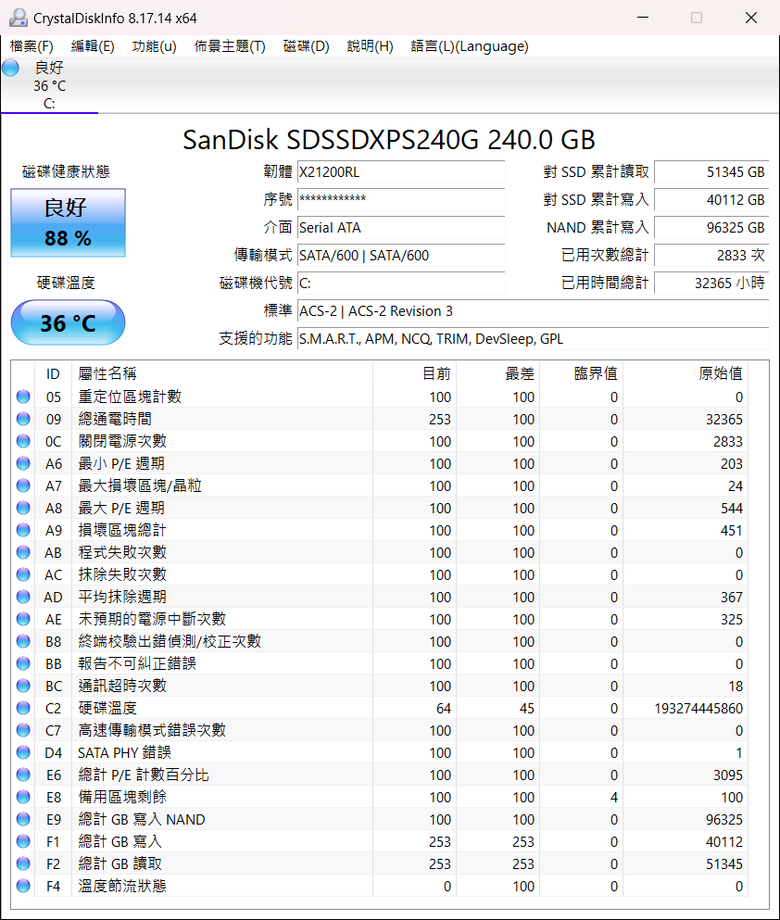Click the CrystalDiskInfo app icon in title bar
Viewport: 780px width, 920px height.
click(18, 18)
